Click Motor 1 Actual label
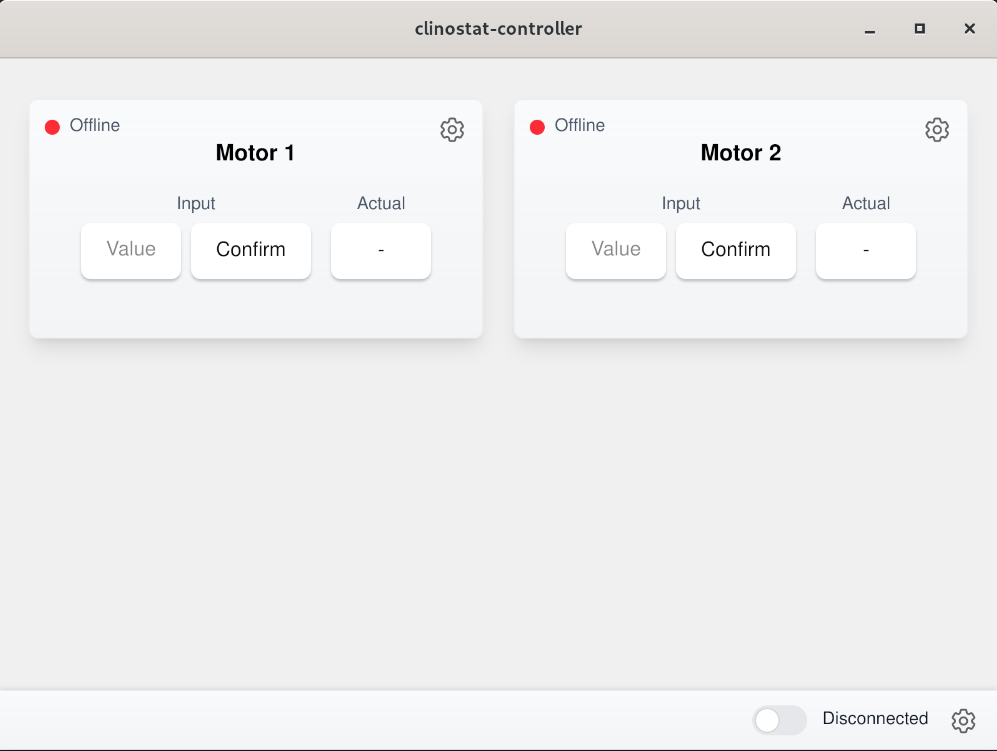997x751 pixels. tap(381, 203)
